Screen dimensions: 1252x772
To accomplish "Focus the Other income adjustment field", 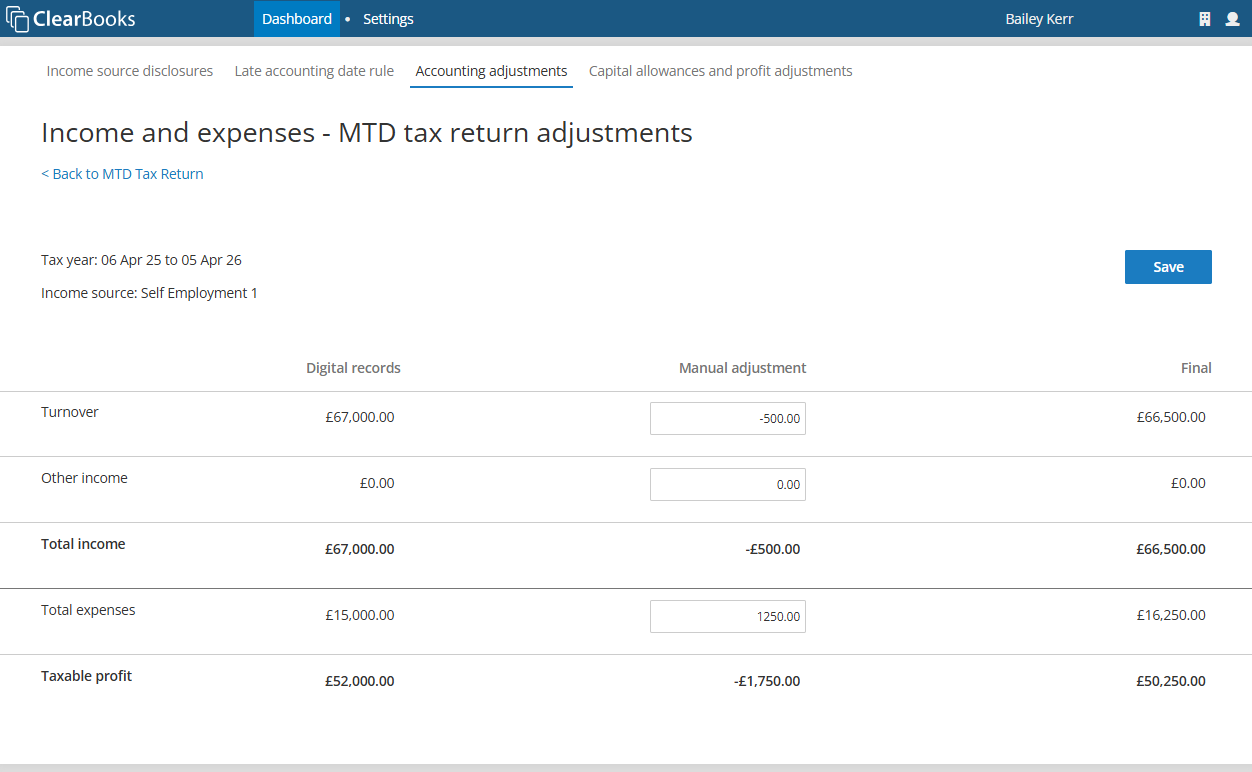I will click(x=728, y=484).
